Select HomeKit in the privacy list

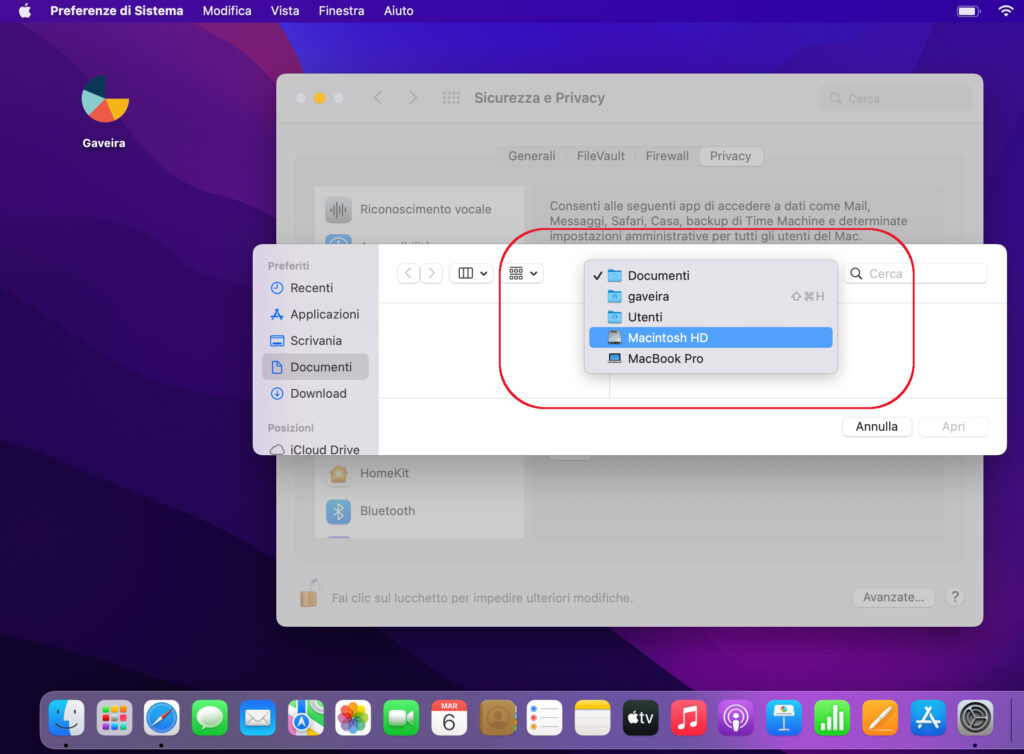pyautogui.click(x=419, y=473)
